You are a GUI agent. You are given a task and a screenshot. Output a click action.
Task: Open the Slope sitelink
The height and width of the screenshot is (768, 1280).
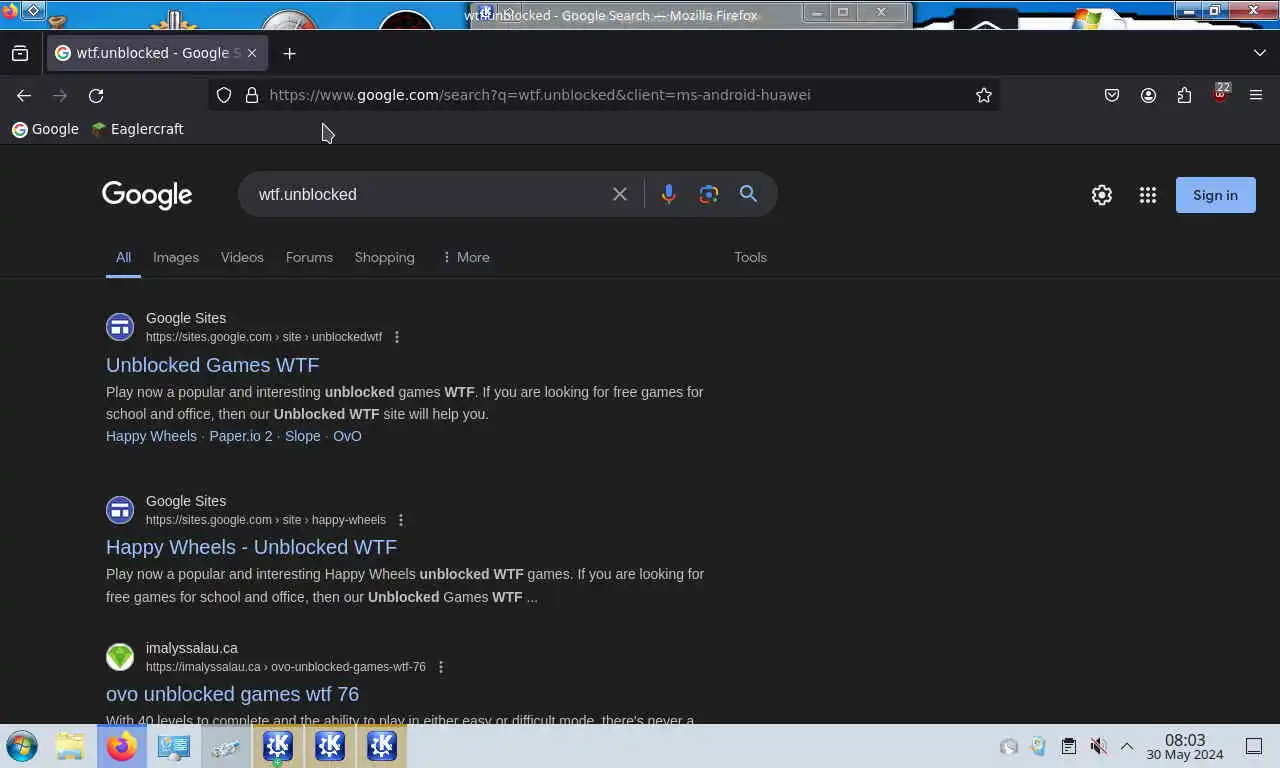coord(302,436)
